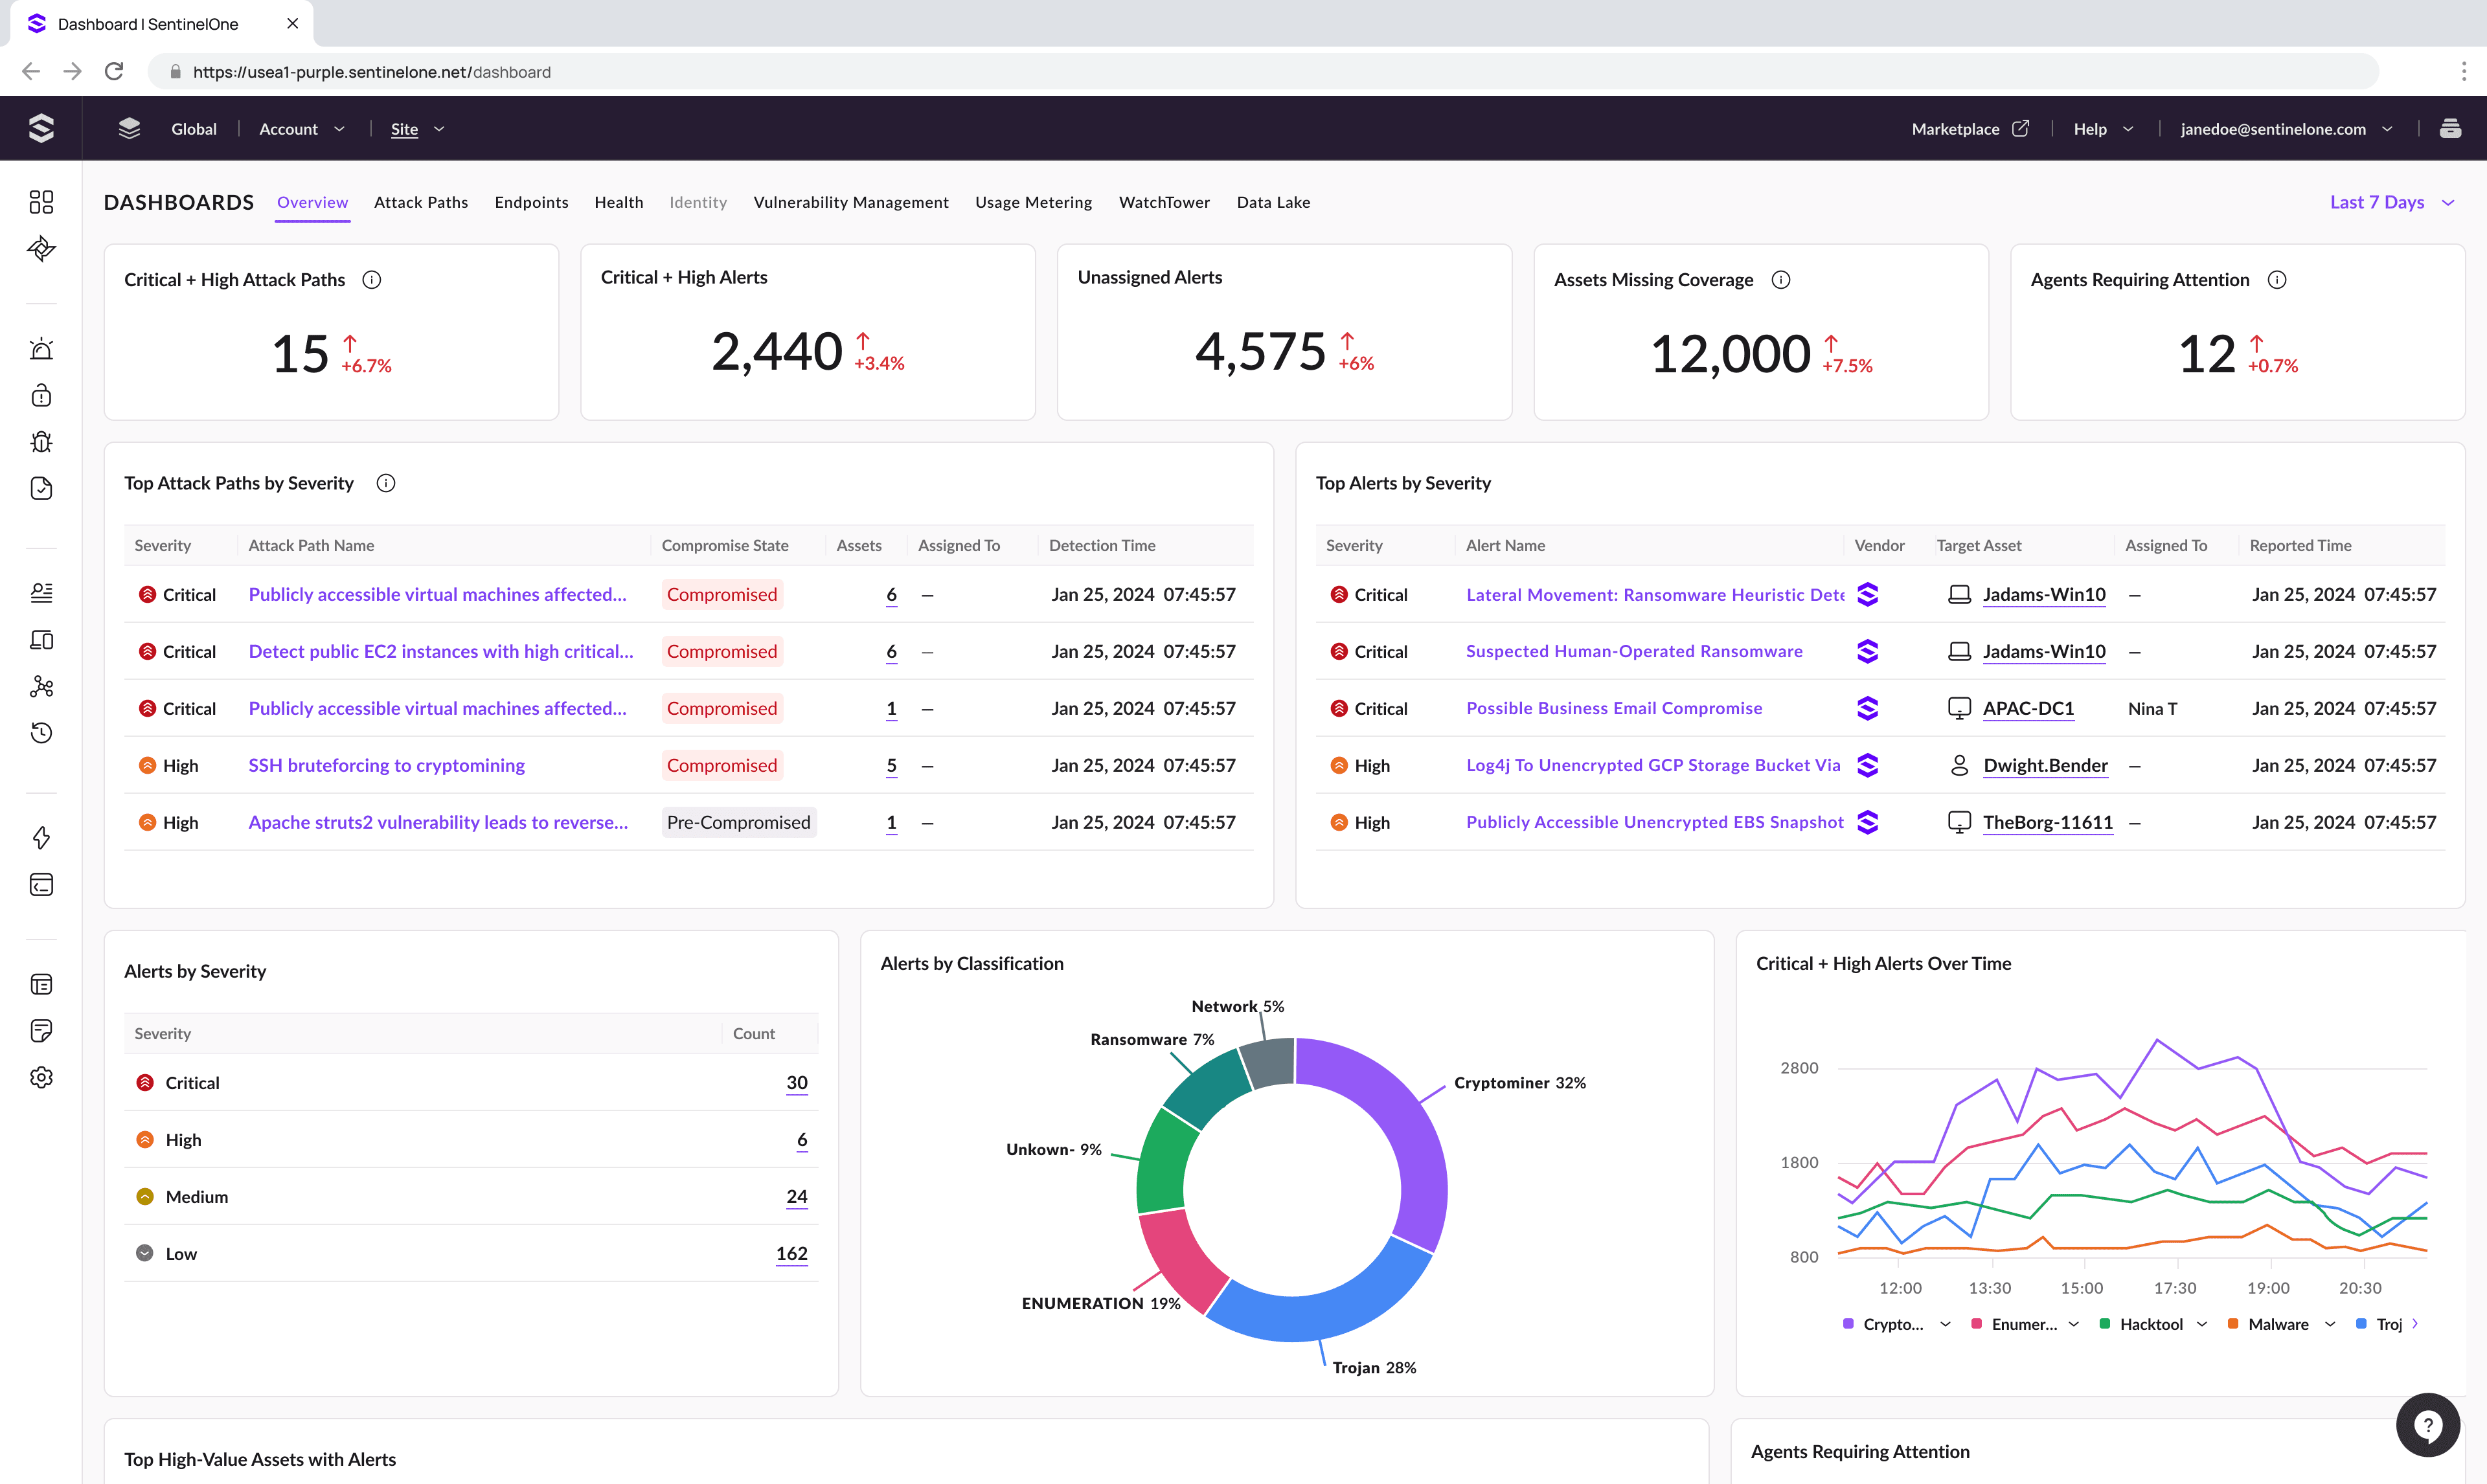Viewport: 2487px width, 1484px height.
Task: Select the padlock security icon in sidebar
Action: pyautogui.click(x=42, y=395)
